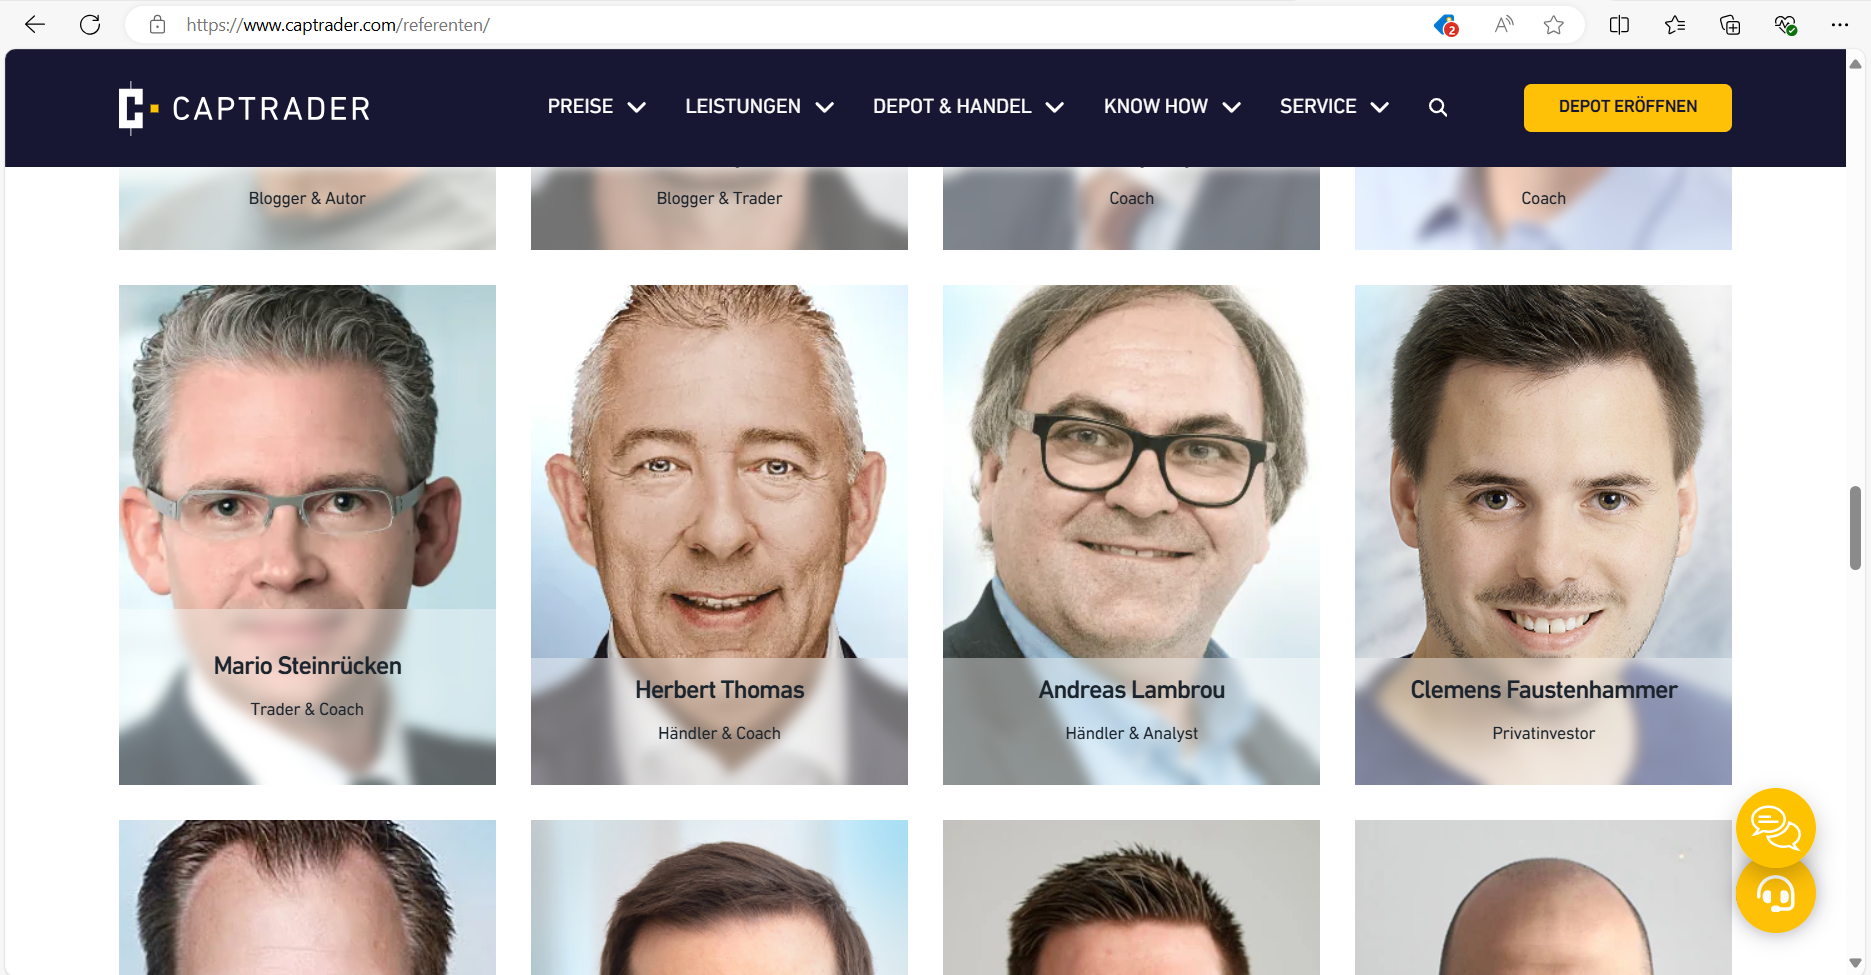Go back using the browser arrow

tap(35, 25)
